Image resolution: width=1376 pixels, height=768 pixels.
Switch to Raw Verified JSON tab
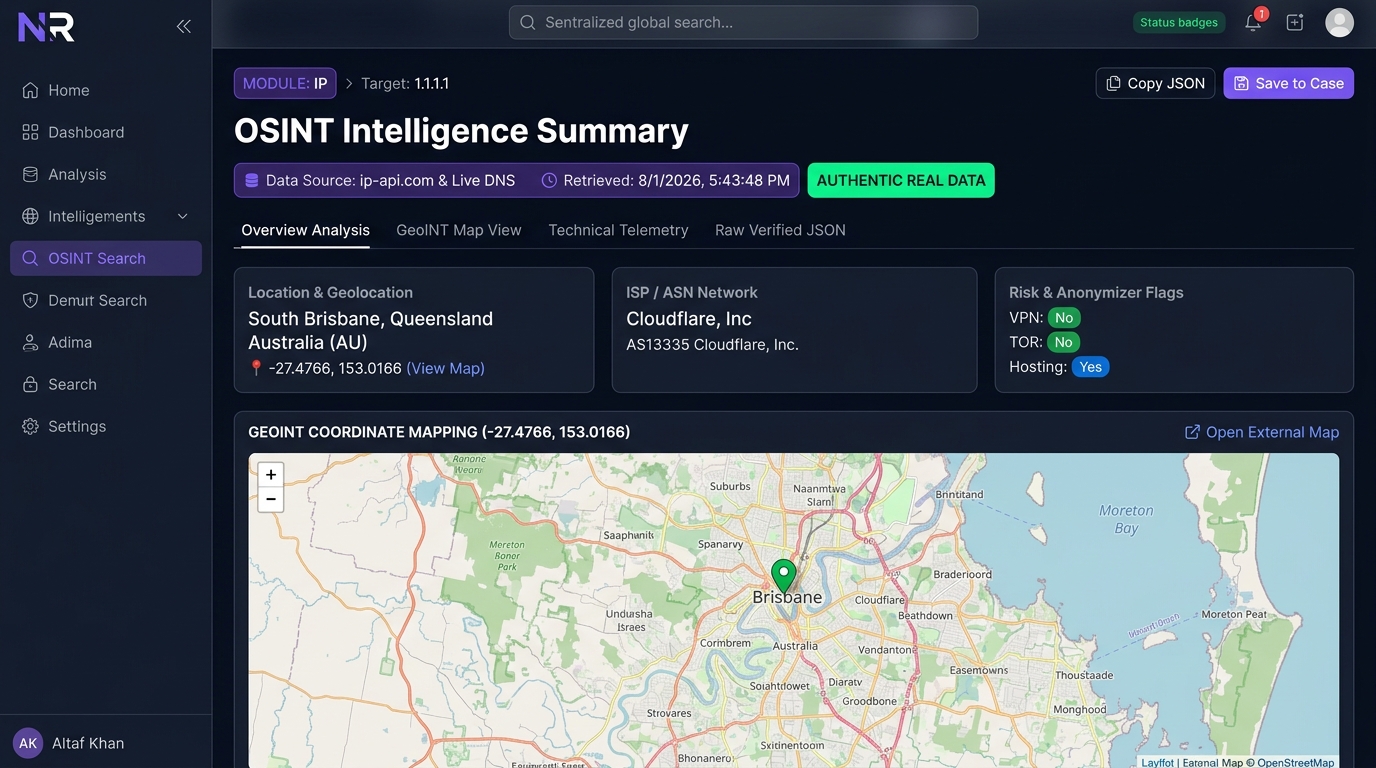(780, 230)
